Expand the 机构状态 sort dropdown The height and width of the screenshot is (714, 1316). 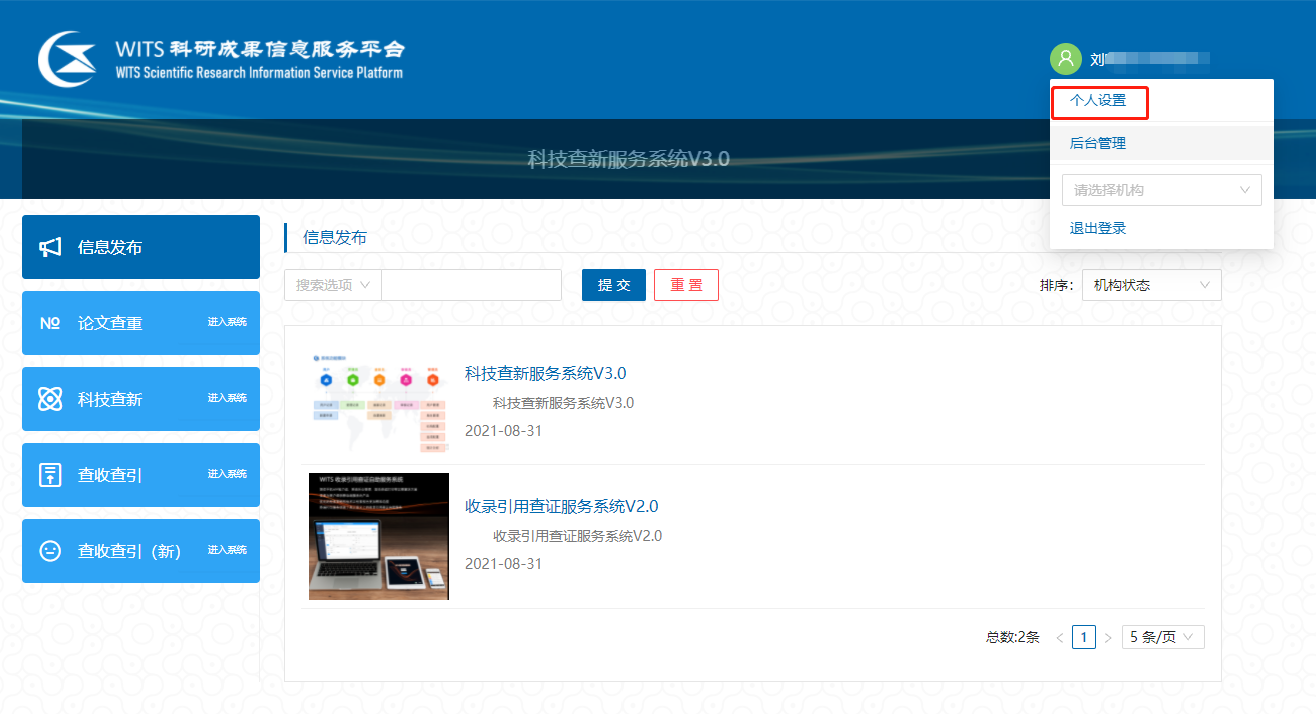pos(1151,285)
